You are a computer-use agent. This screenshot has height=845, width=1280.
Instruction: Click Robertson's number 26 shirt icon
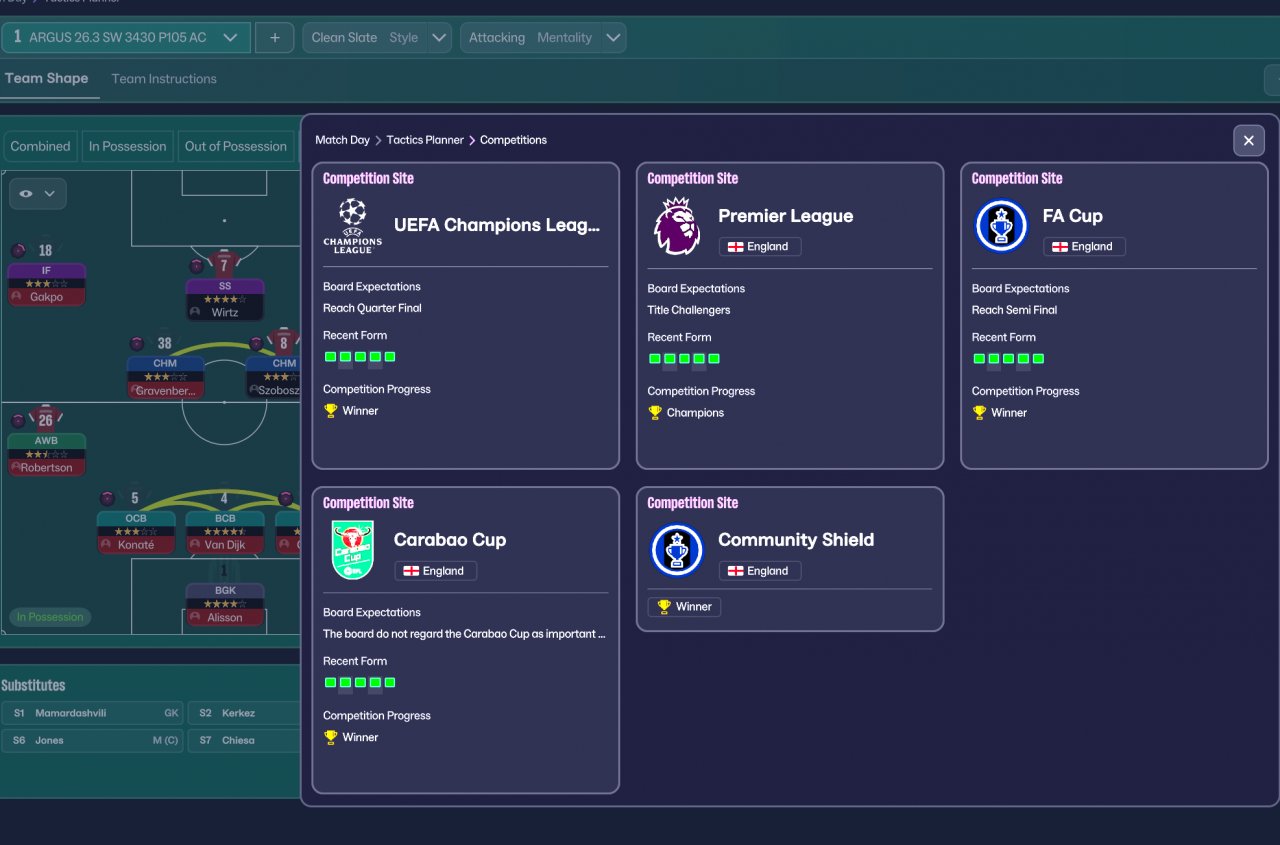point(46,419)
